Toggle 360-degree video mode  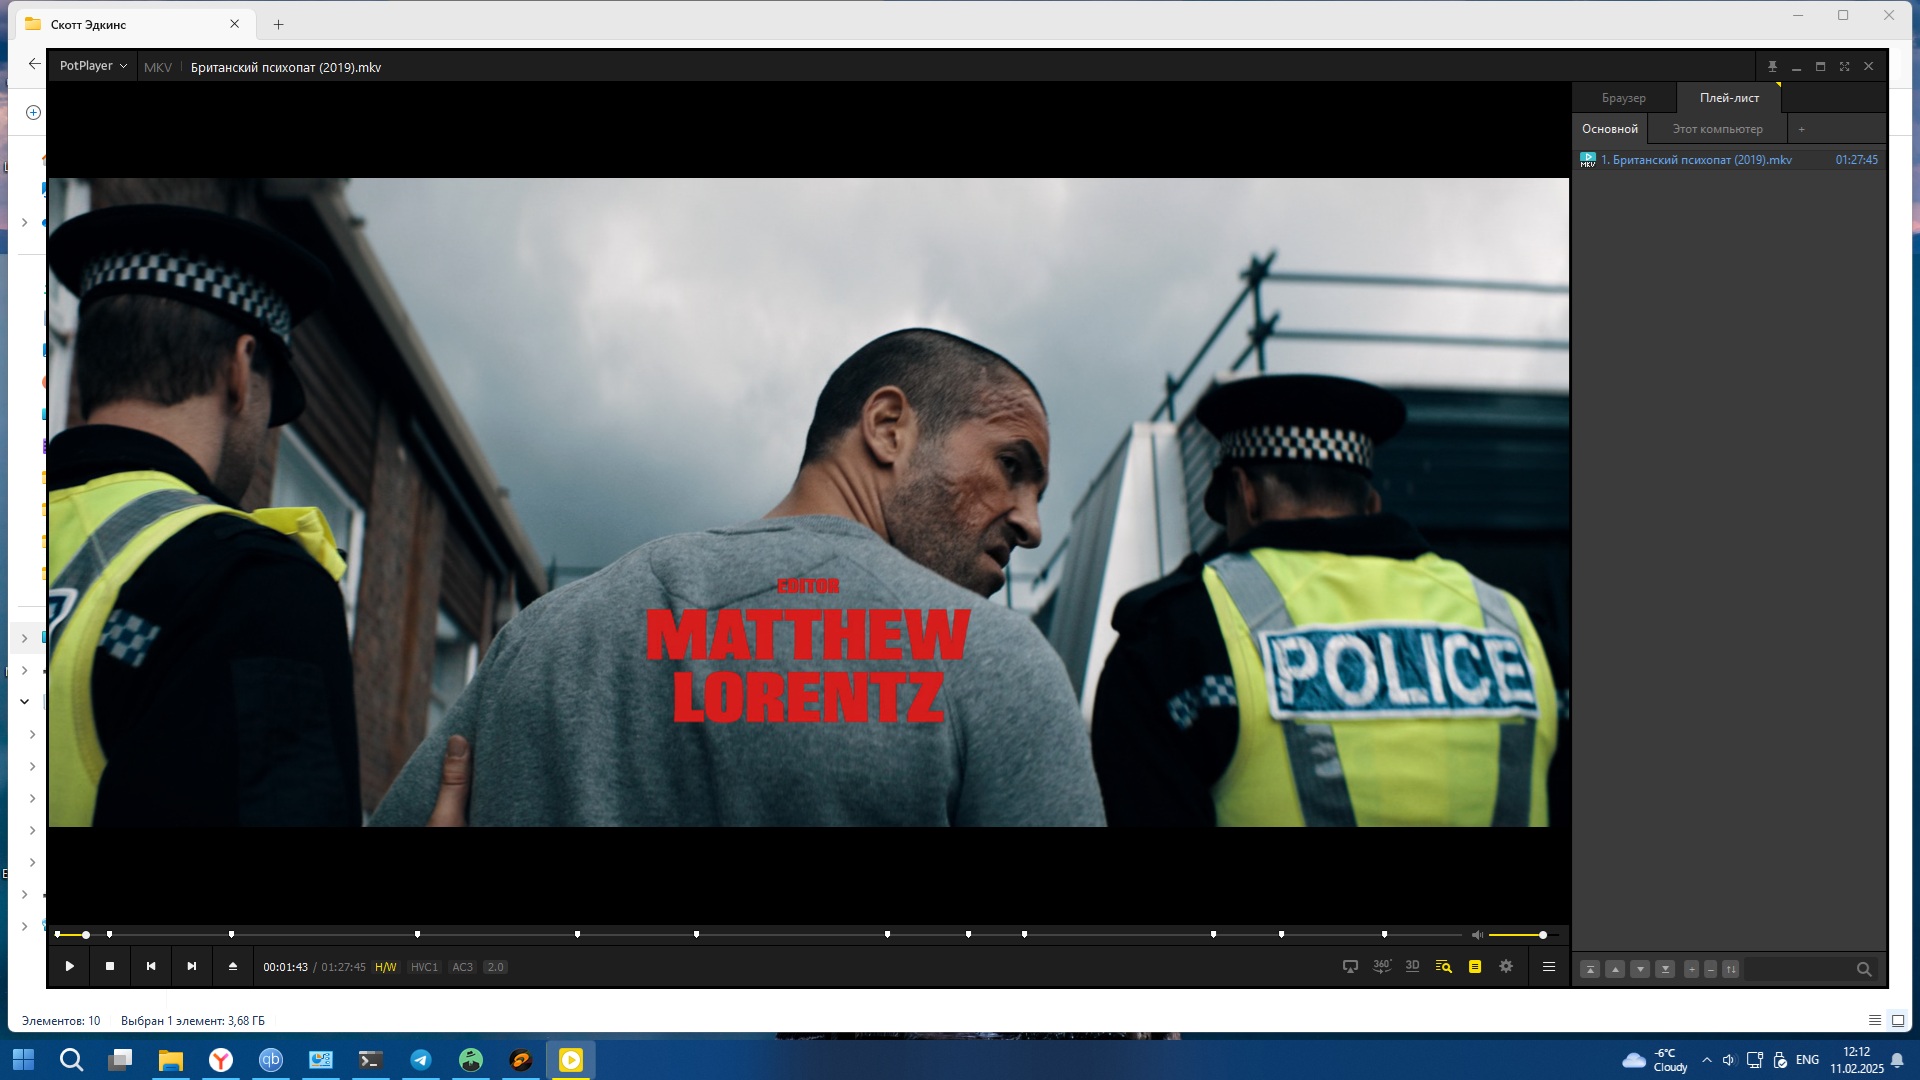coord(1382,966)
